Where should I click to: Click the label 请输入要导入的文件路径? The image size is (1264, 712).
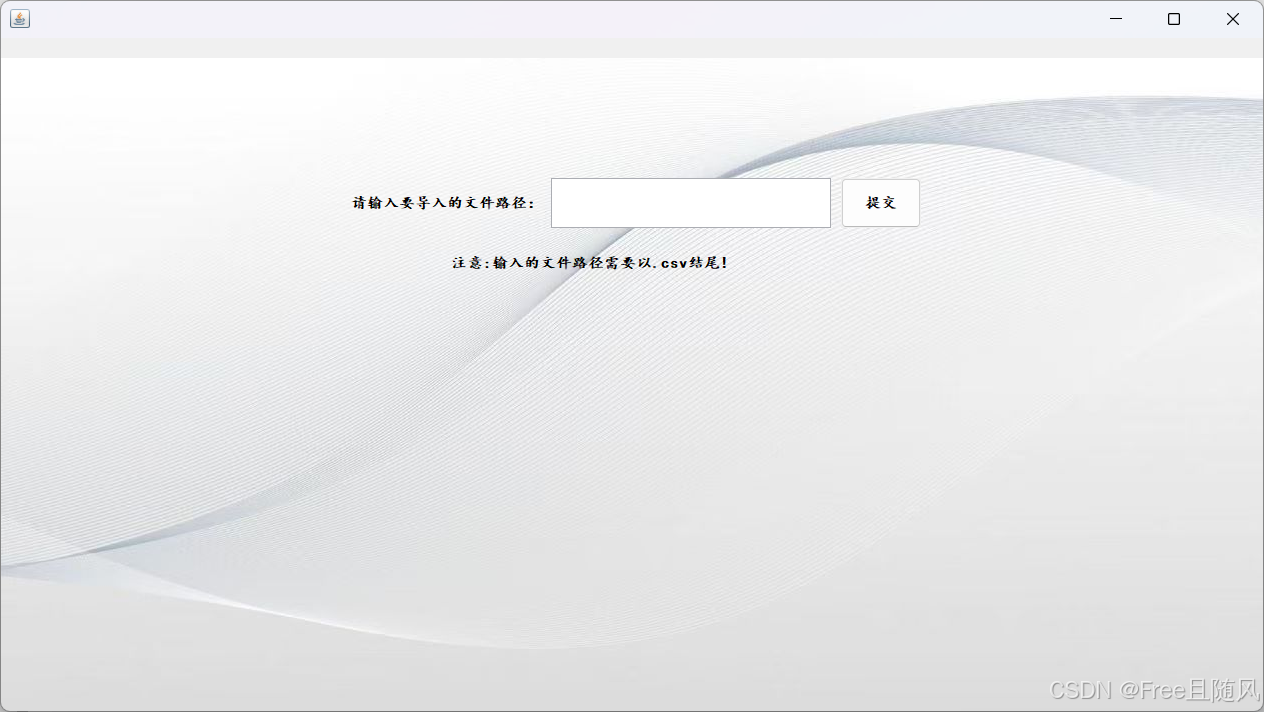(x=443, y=203)
